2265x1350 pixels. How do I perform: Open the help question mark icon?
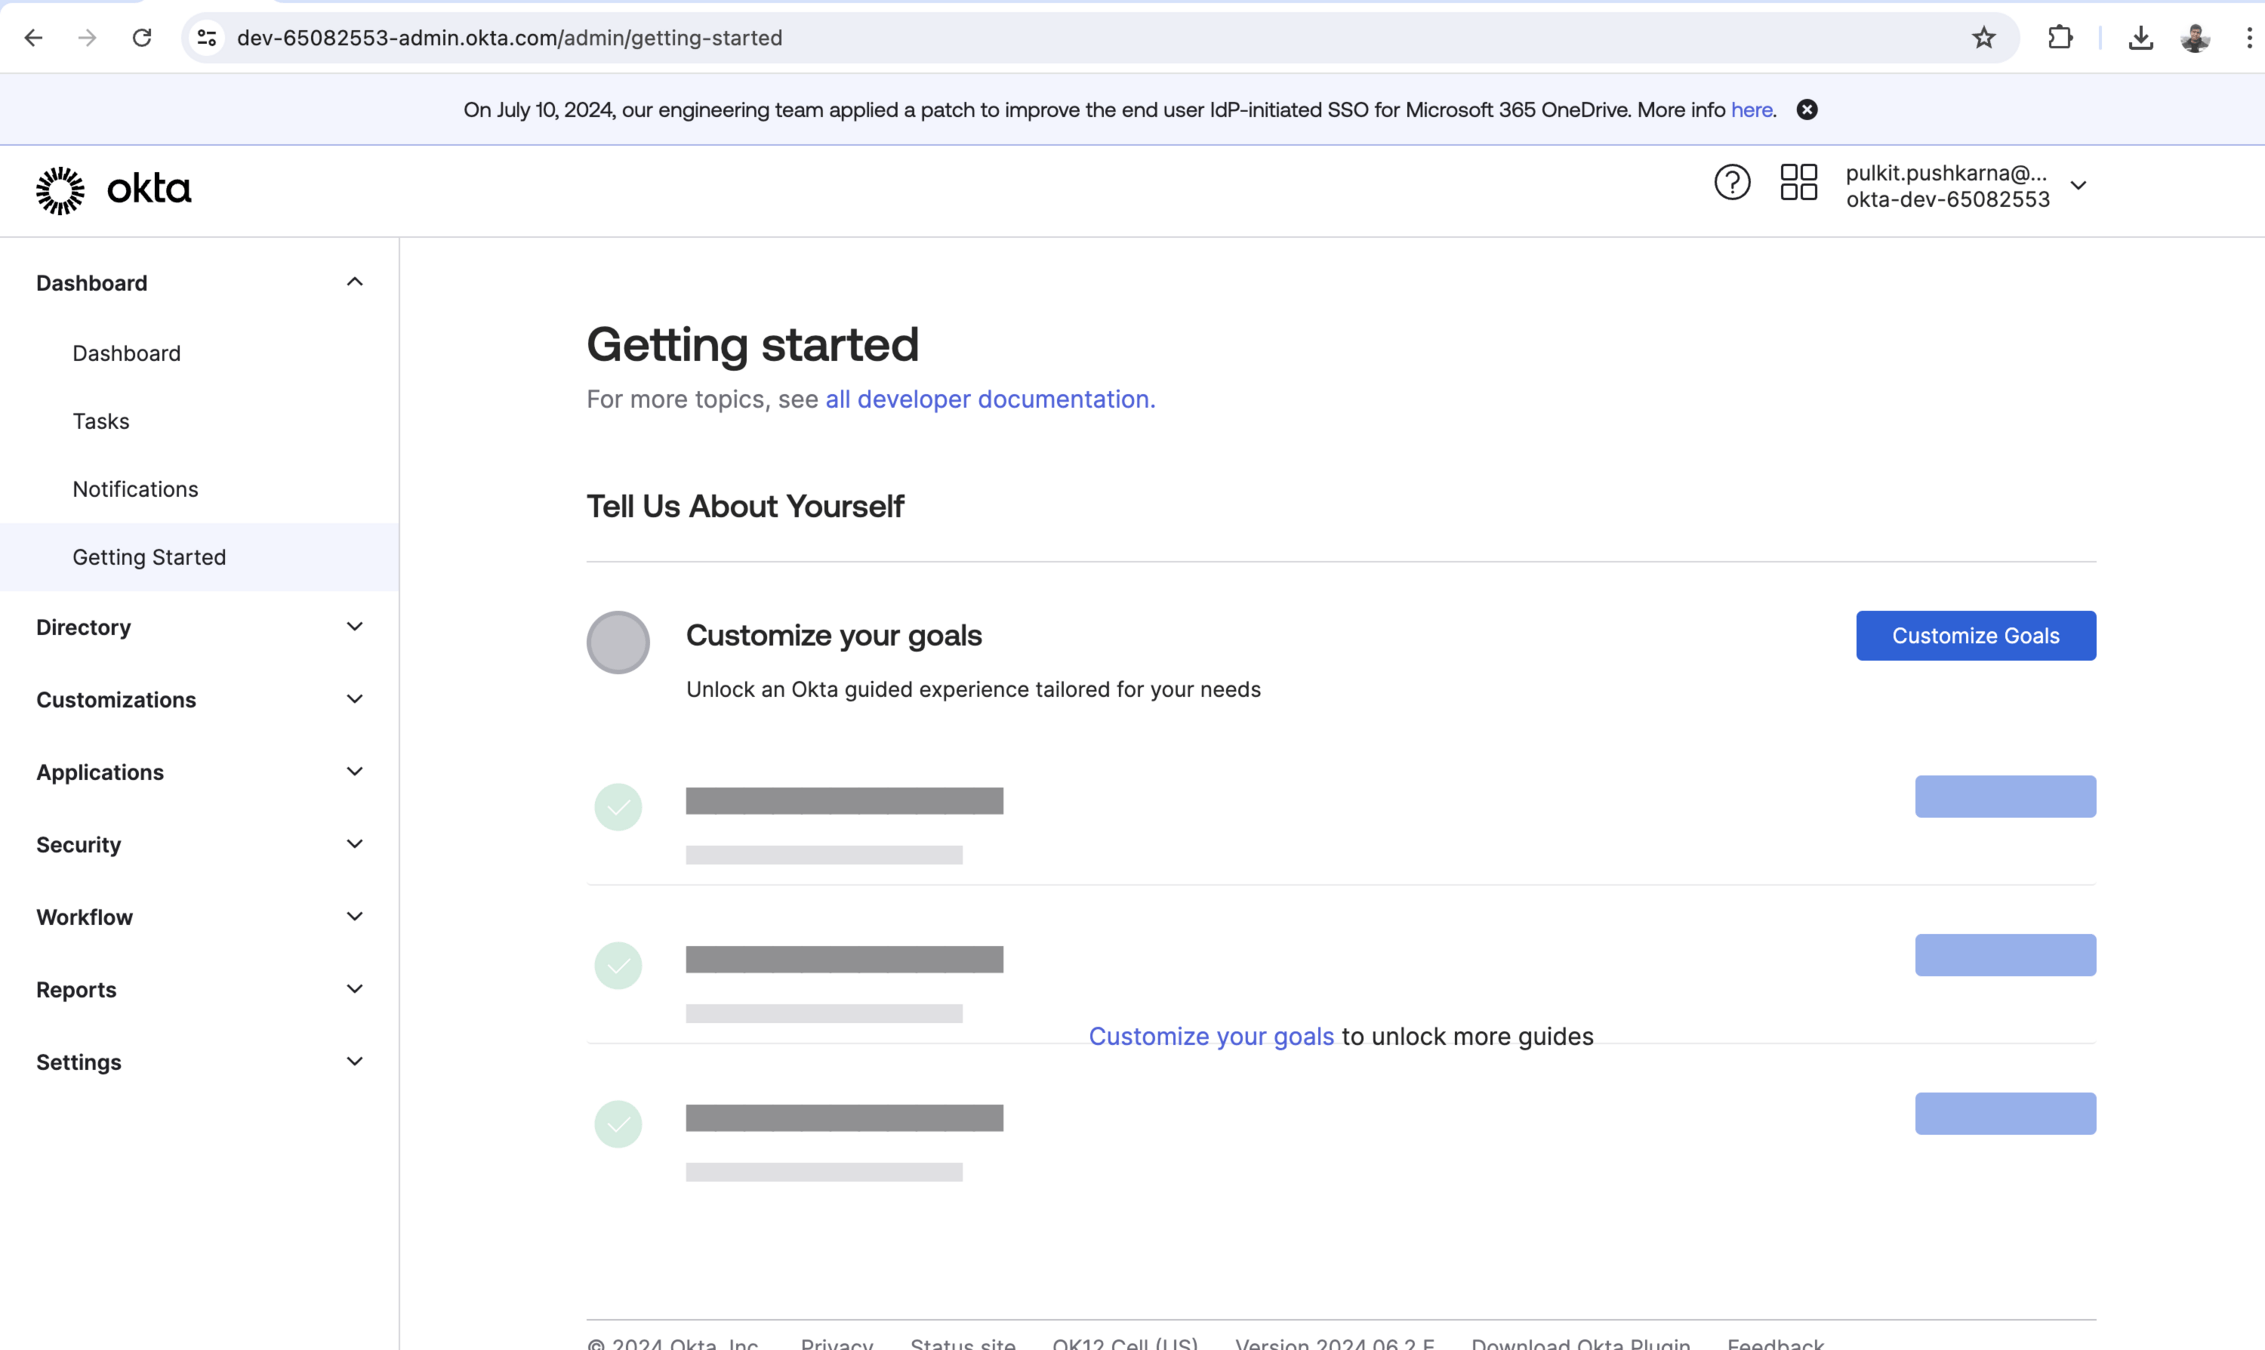(x=1732, y=183)
